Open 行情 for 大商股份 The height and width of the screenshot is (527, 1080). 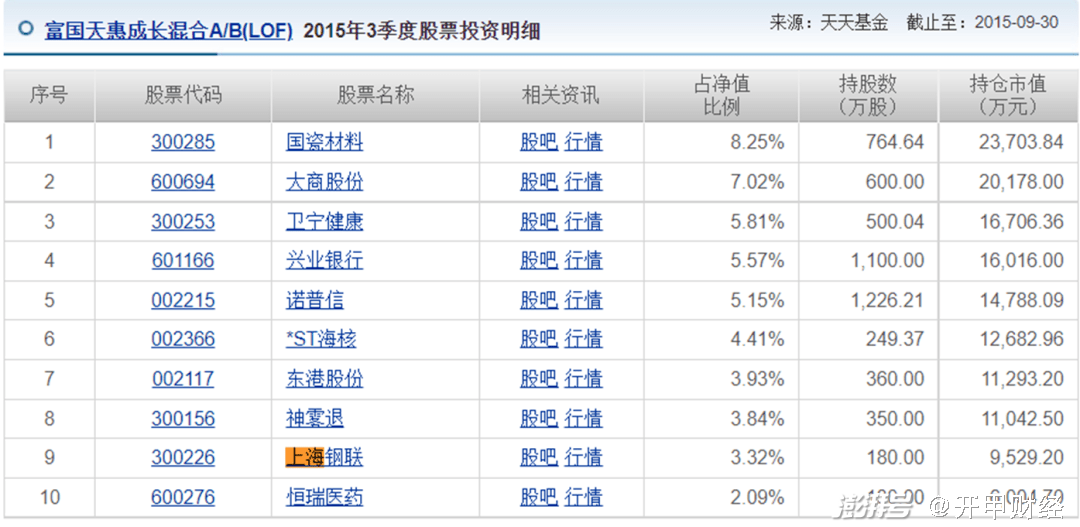583,182
